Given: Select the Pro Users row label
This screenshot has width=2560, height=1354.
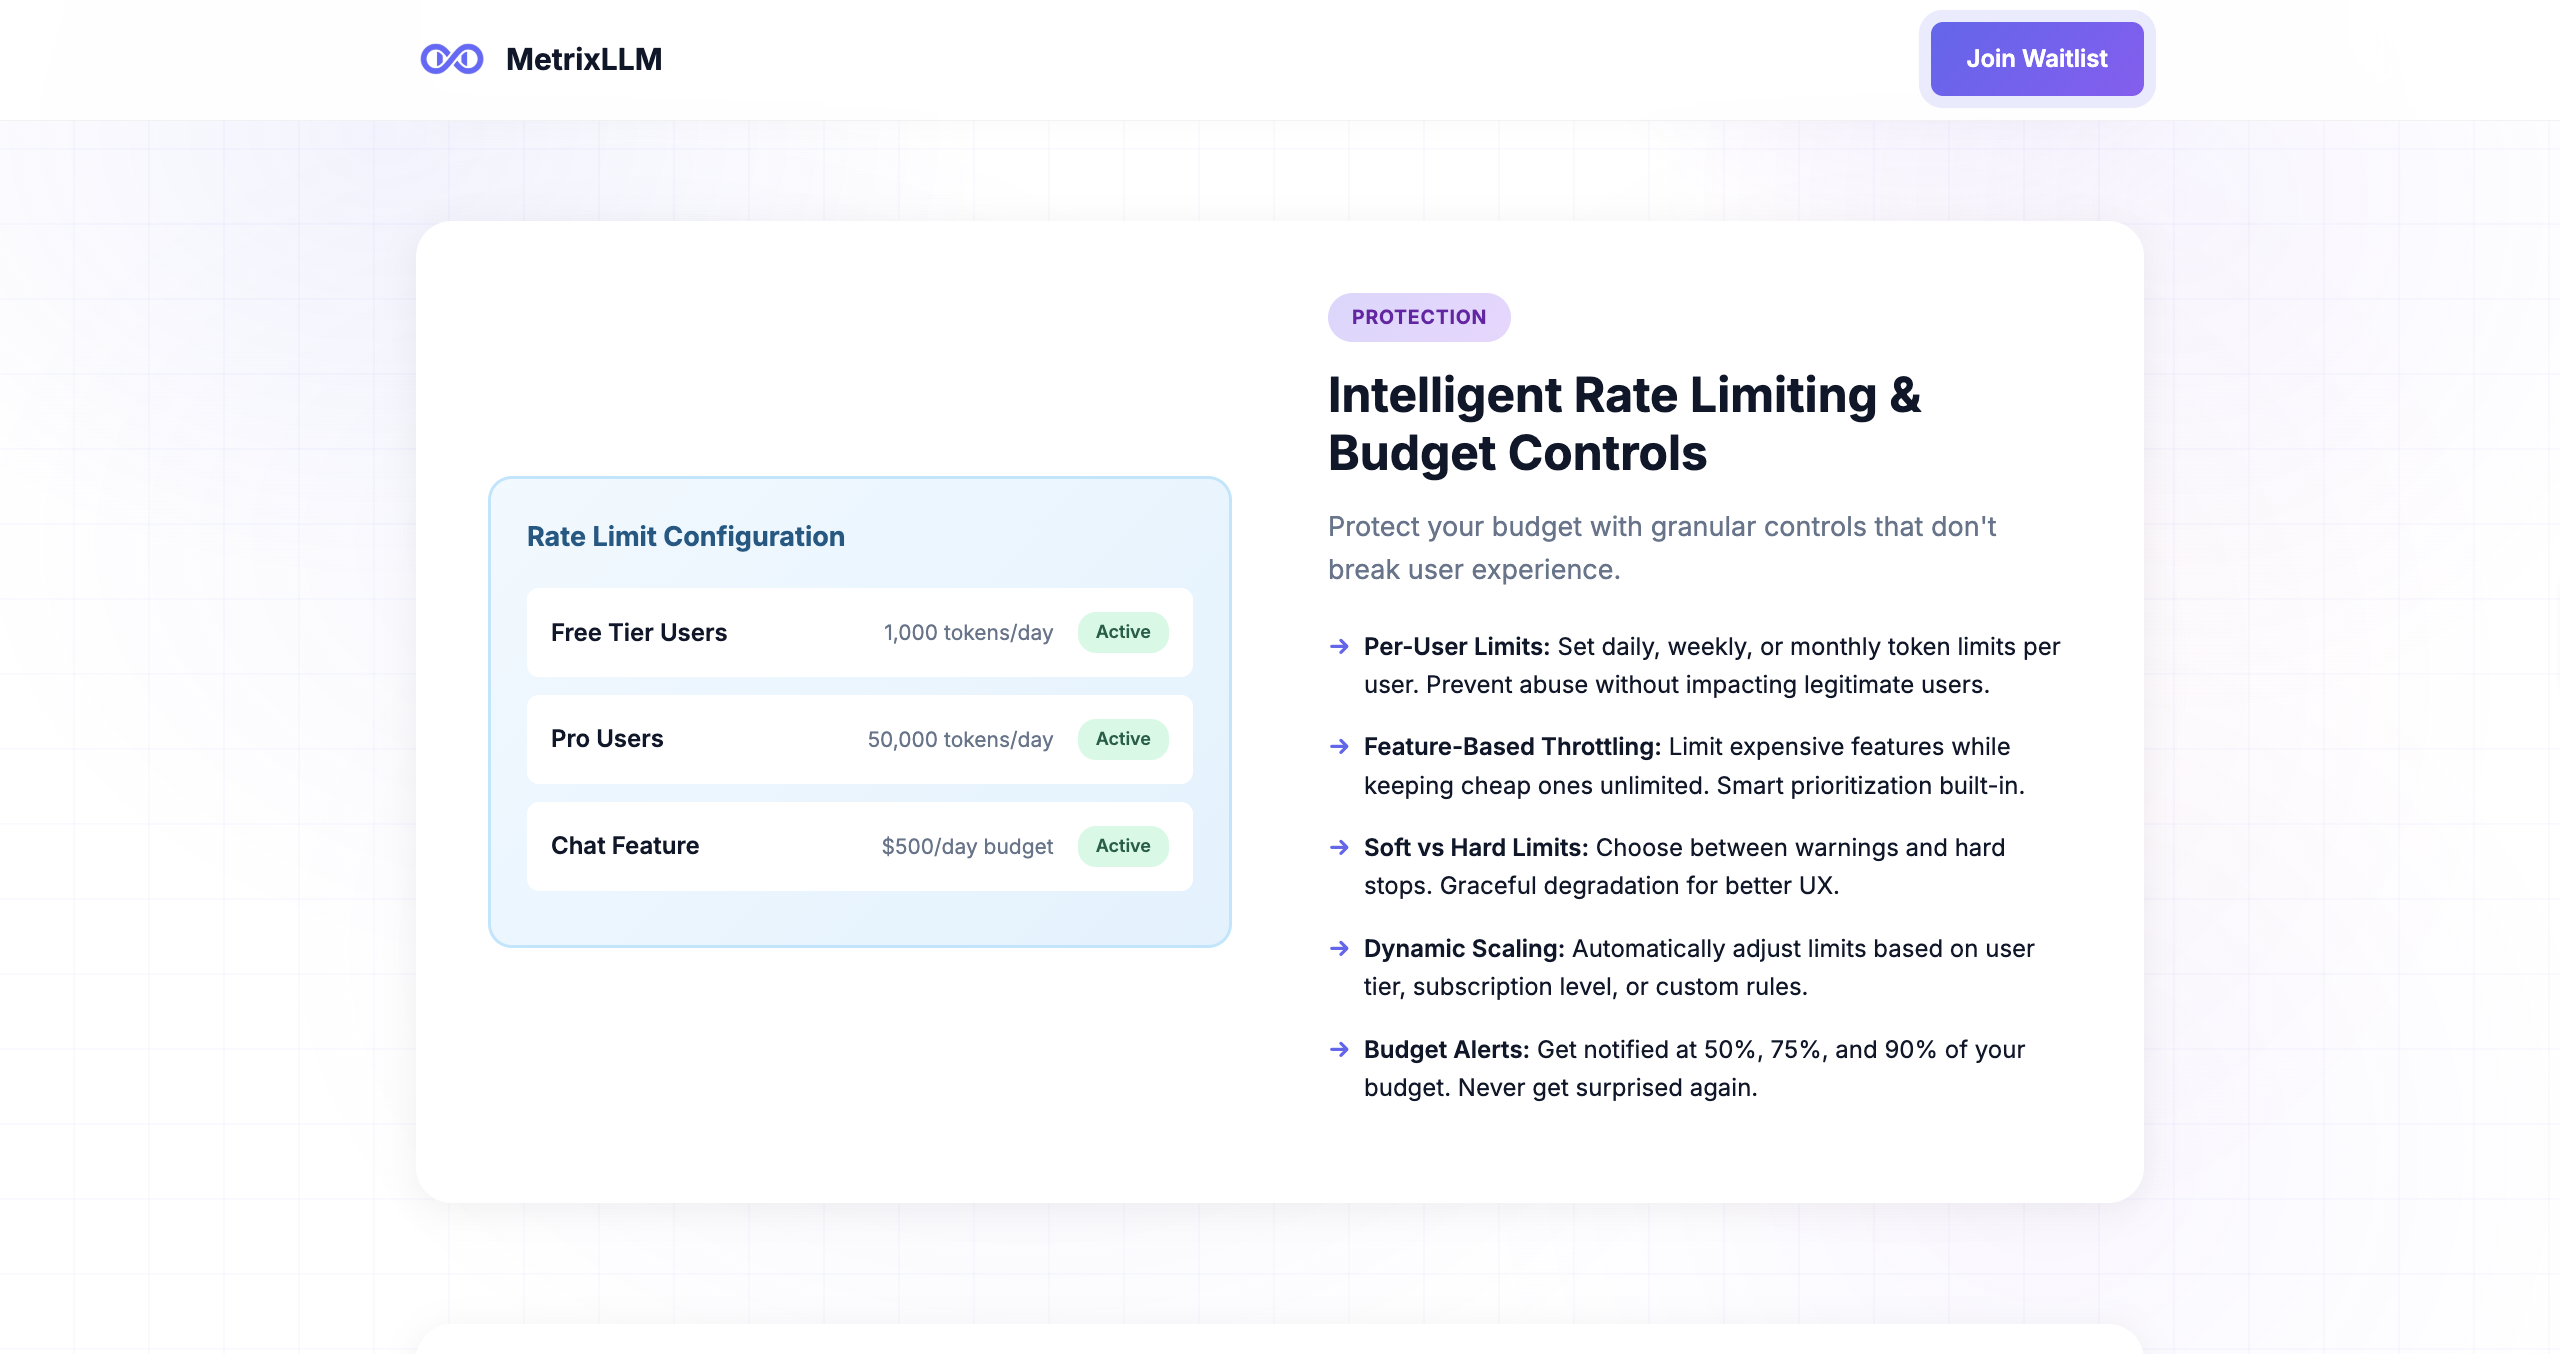Looking at the screenshot, I should point(607,739).
